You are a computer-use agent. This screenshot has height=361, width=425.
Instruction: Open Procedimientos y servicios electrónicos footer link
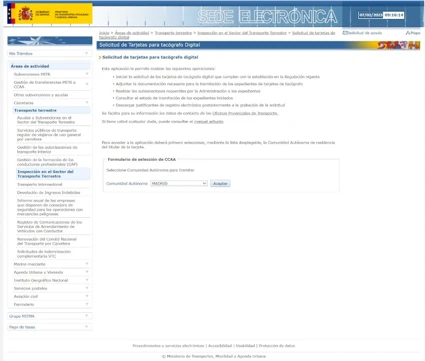pyautogui.click(x=168, y=346)
